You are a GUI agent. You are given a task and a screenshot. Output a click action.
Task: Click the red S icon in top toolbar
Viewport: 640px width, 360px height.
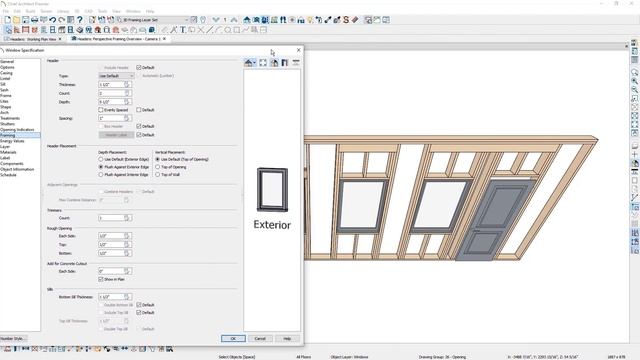346,20
